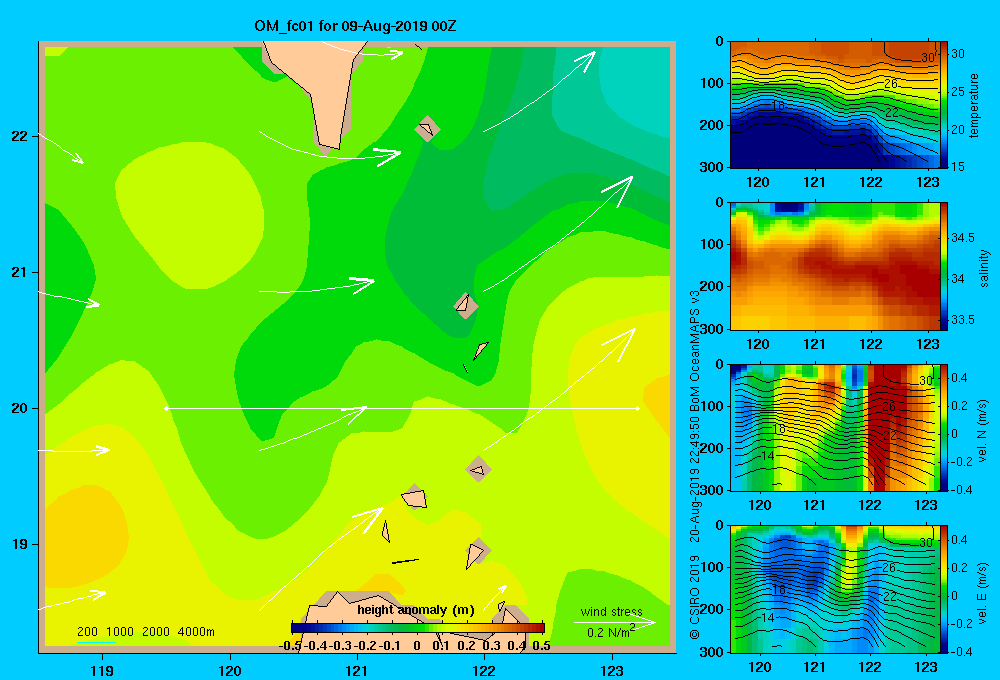Click the 15 tick on temperature scale
The height and width of the screenshot is (680, 1000).
pos(958,166)
